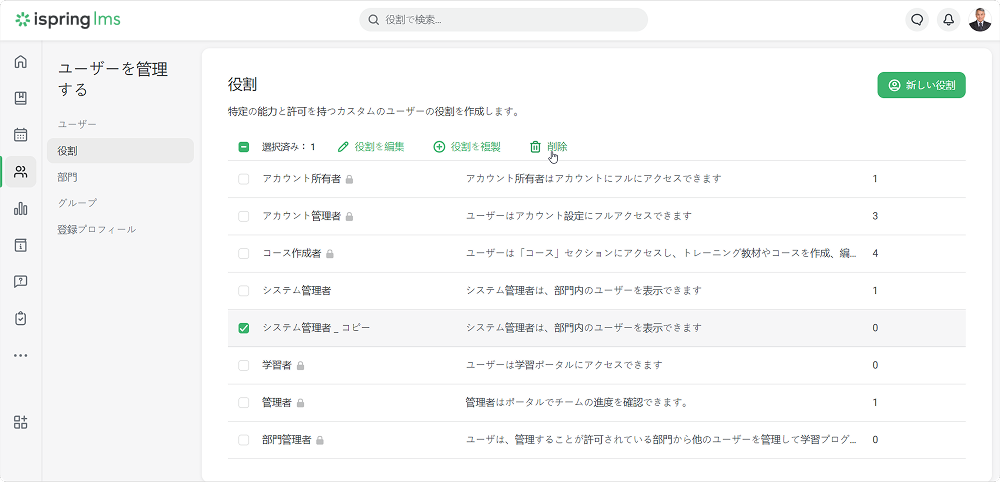Focus the 役割で検索 search field
The image size is (1000, 482).
pyautogui.click(x=503, y=20)
